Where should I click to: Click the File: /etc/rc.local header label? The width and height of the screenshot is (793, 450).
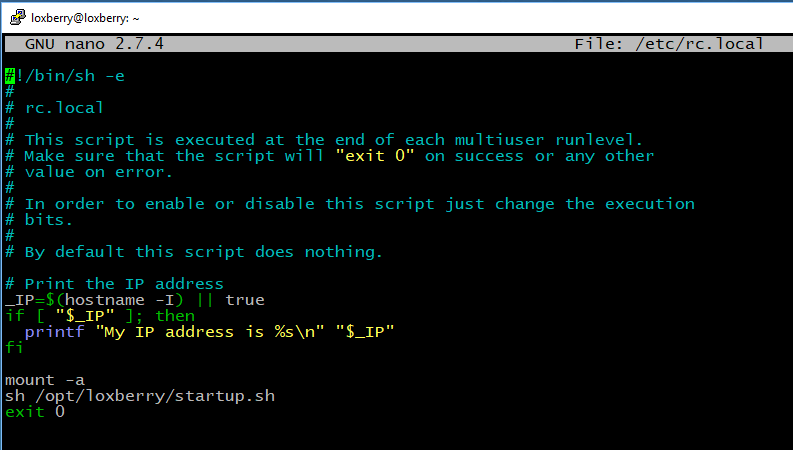(669, 44)
